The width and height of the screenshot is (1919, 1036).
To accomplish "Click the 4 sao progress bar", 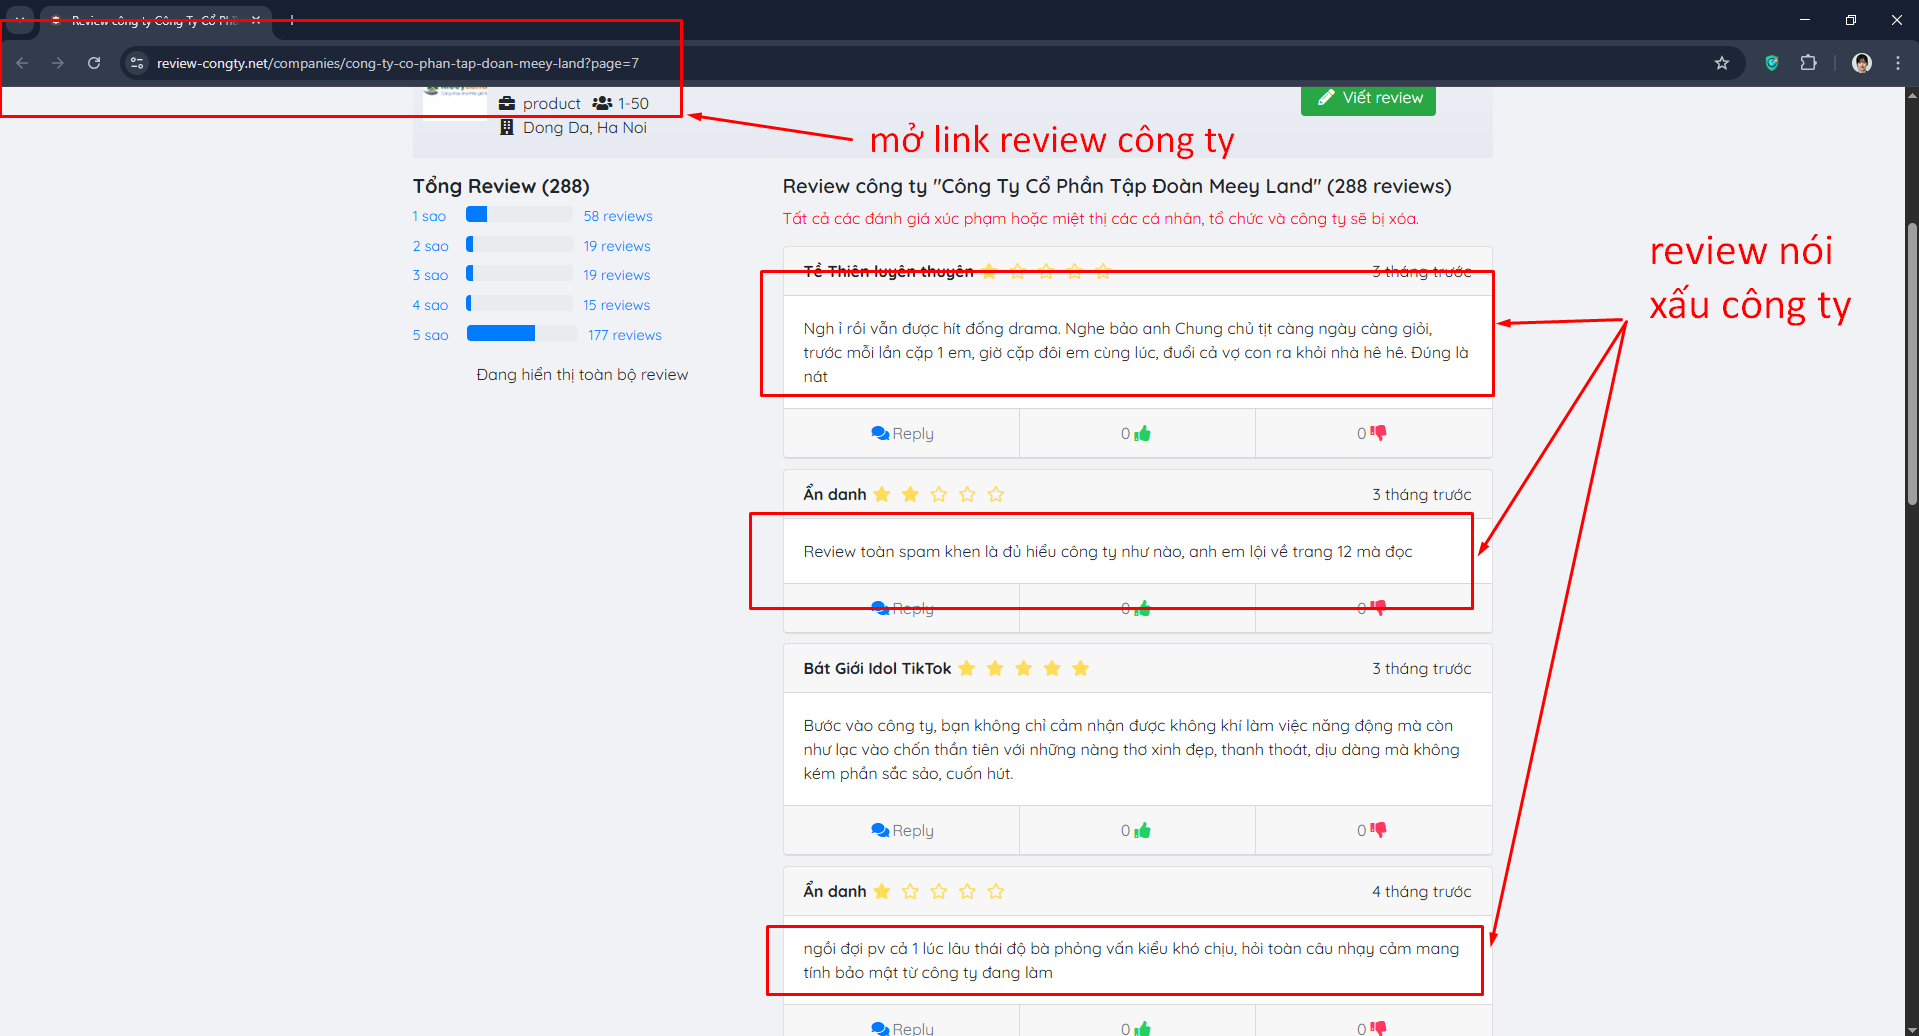I will pyautogui.click(x=519, y=303).
